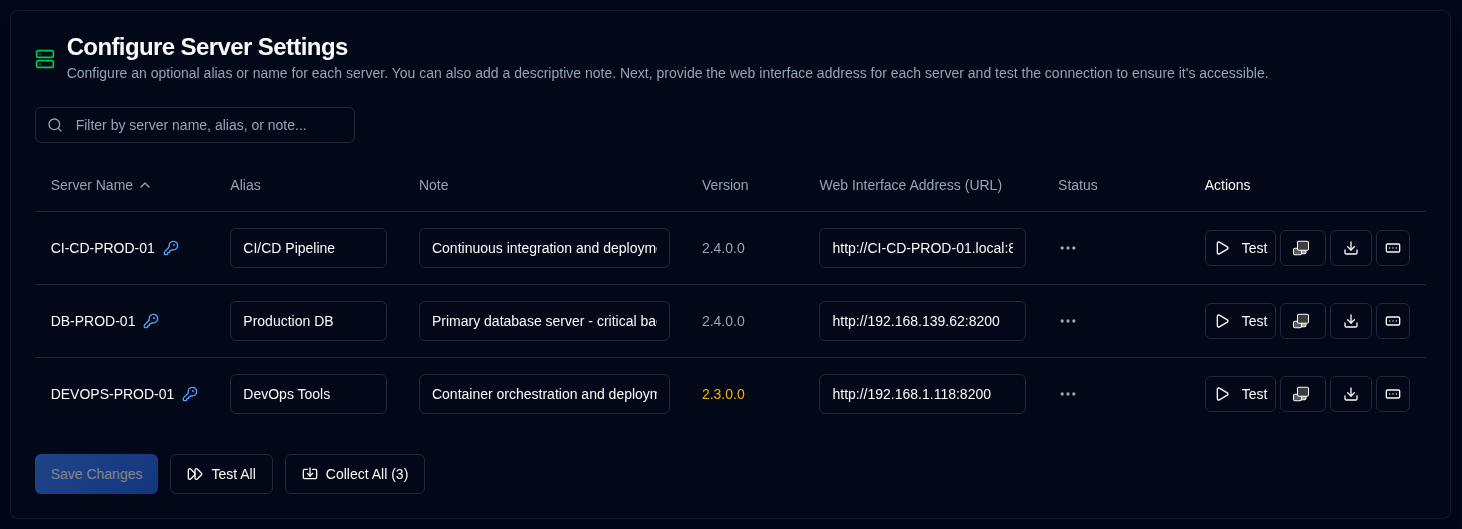Click the Configure Server Settings heading

tap(207, 47)
